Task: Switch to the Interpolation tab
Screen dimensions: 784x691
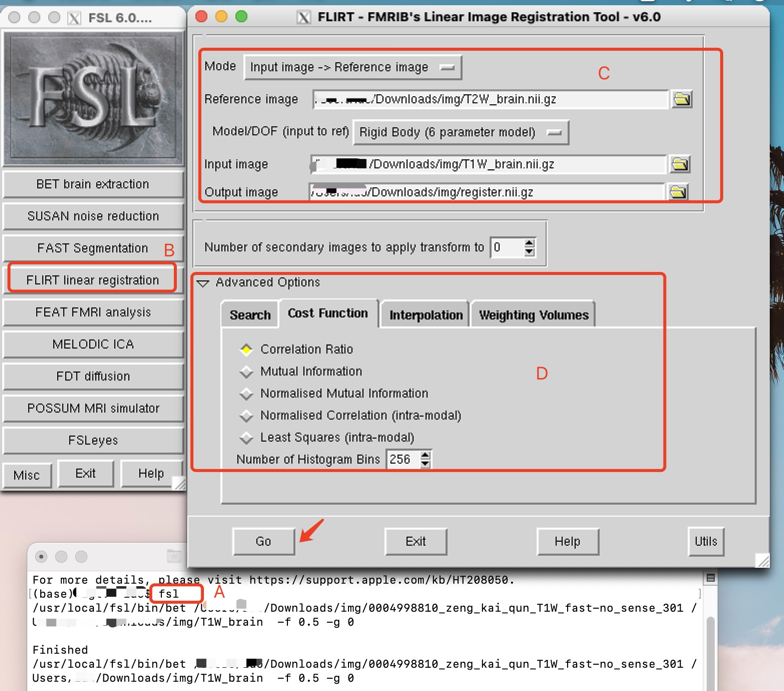Action: tap(426, 315)
